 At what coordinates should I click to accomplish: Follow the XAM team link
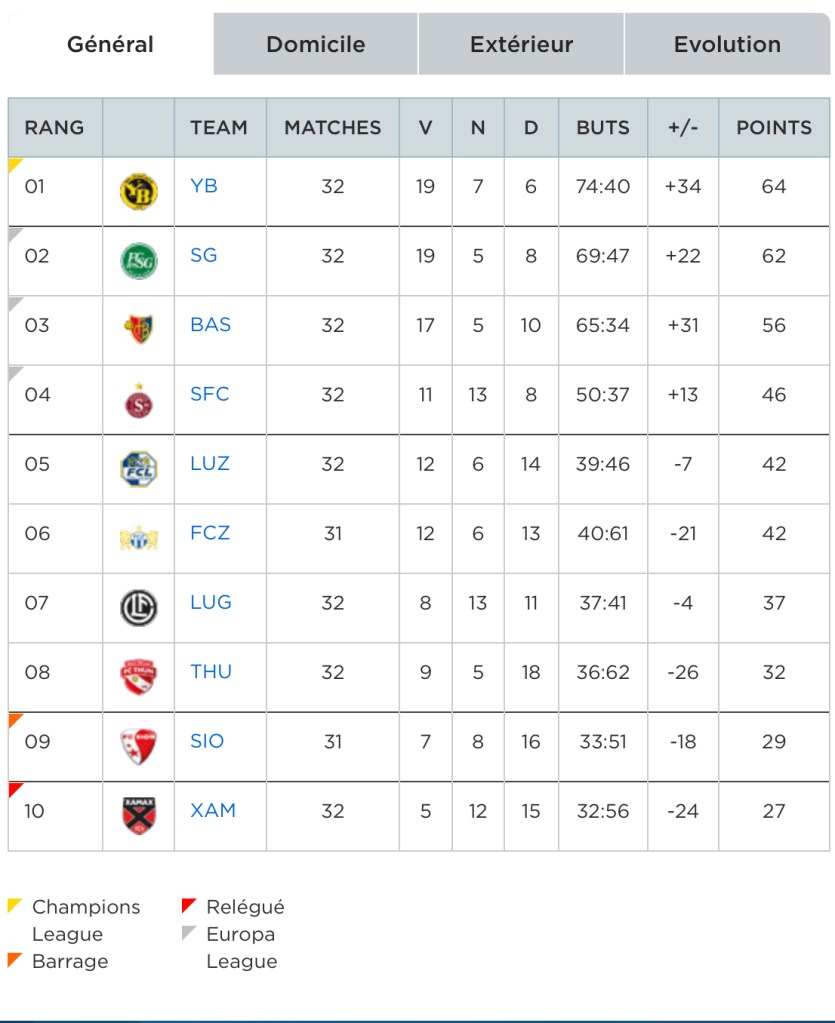tap(213, 810)
